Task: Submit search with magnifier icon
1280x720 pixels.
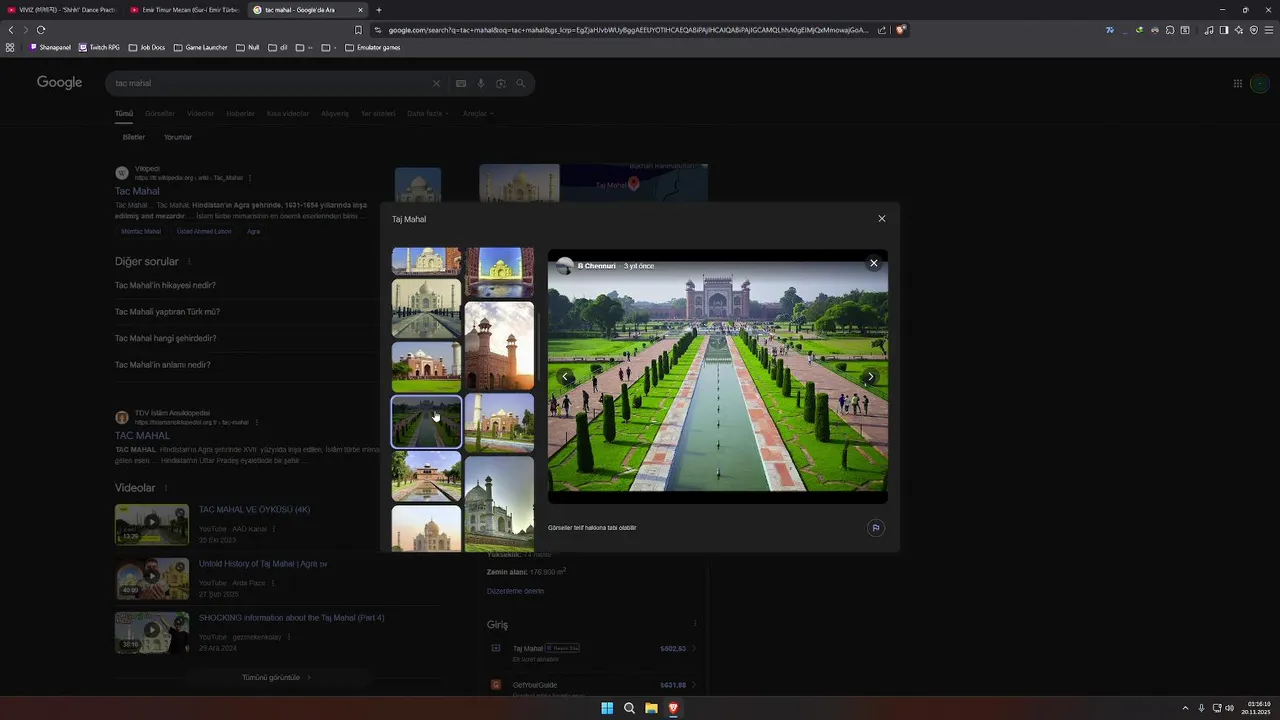Action: tap(521, 84)
